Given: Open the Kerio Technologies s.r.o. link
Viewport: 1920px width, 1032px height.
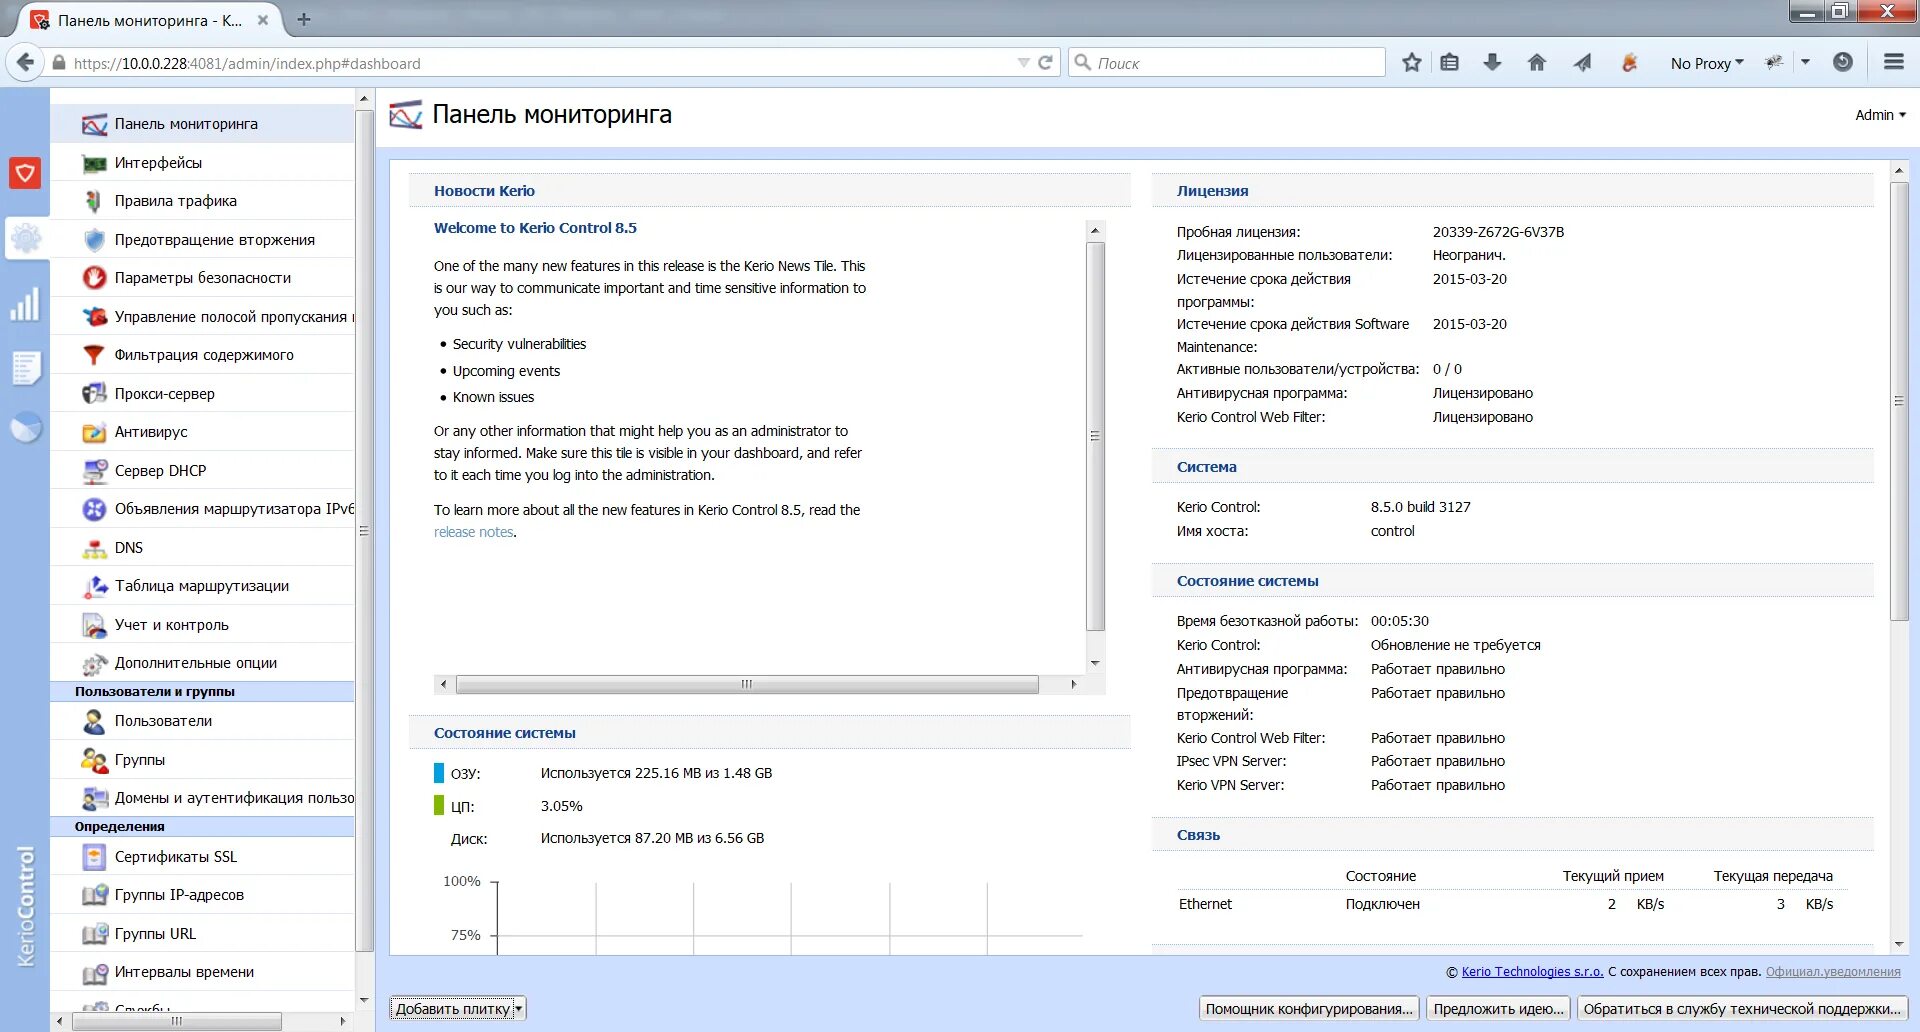Looking at the screenshot, I should point(1532,972).
